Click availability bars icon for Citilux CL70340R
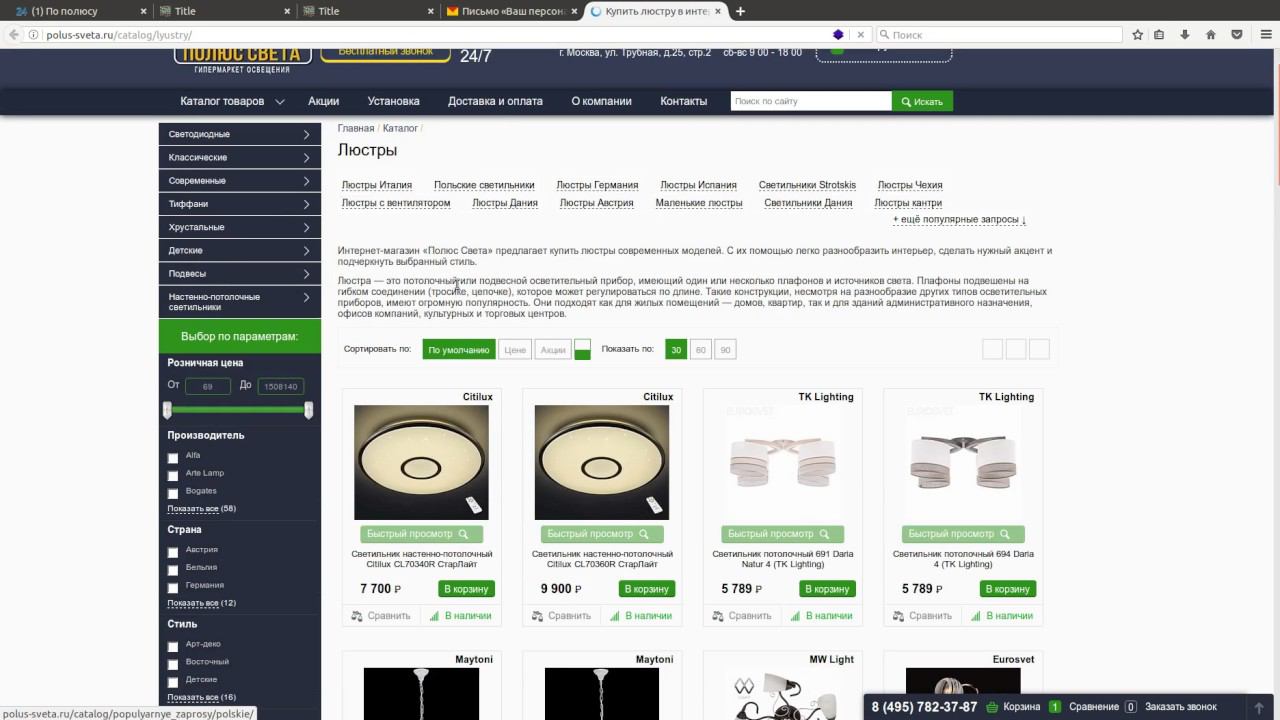Screen dimensions: 1280x720 [434, 616]
